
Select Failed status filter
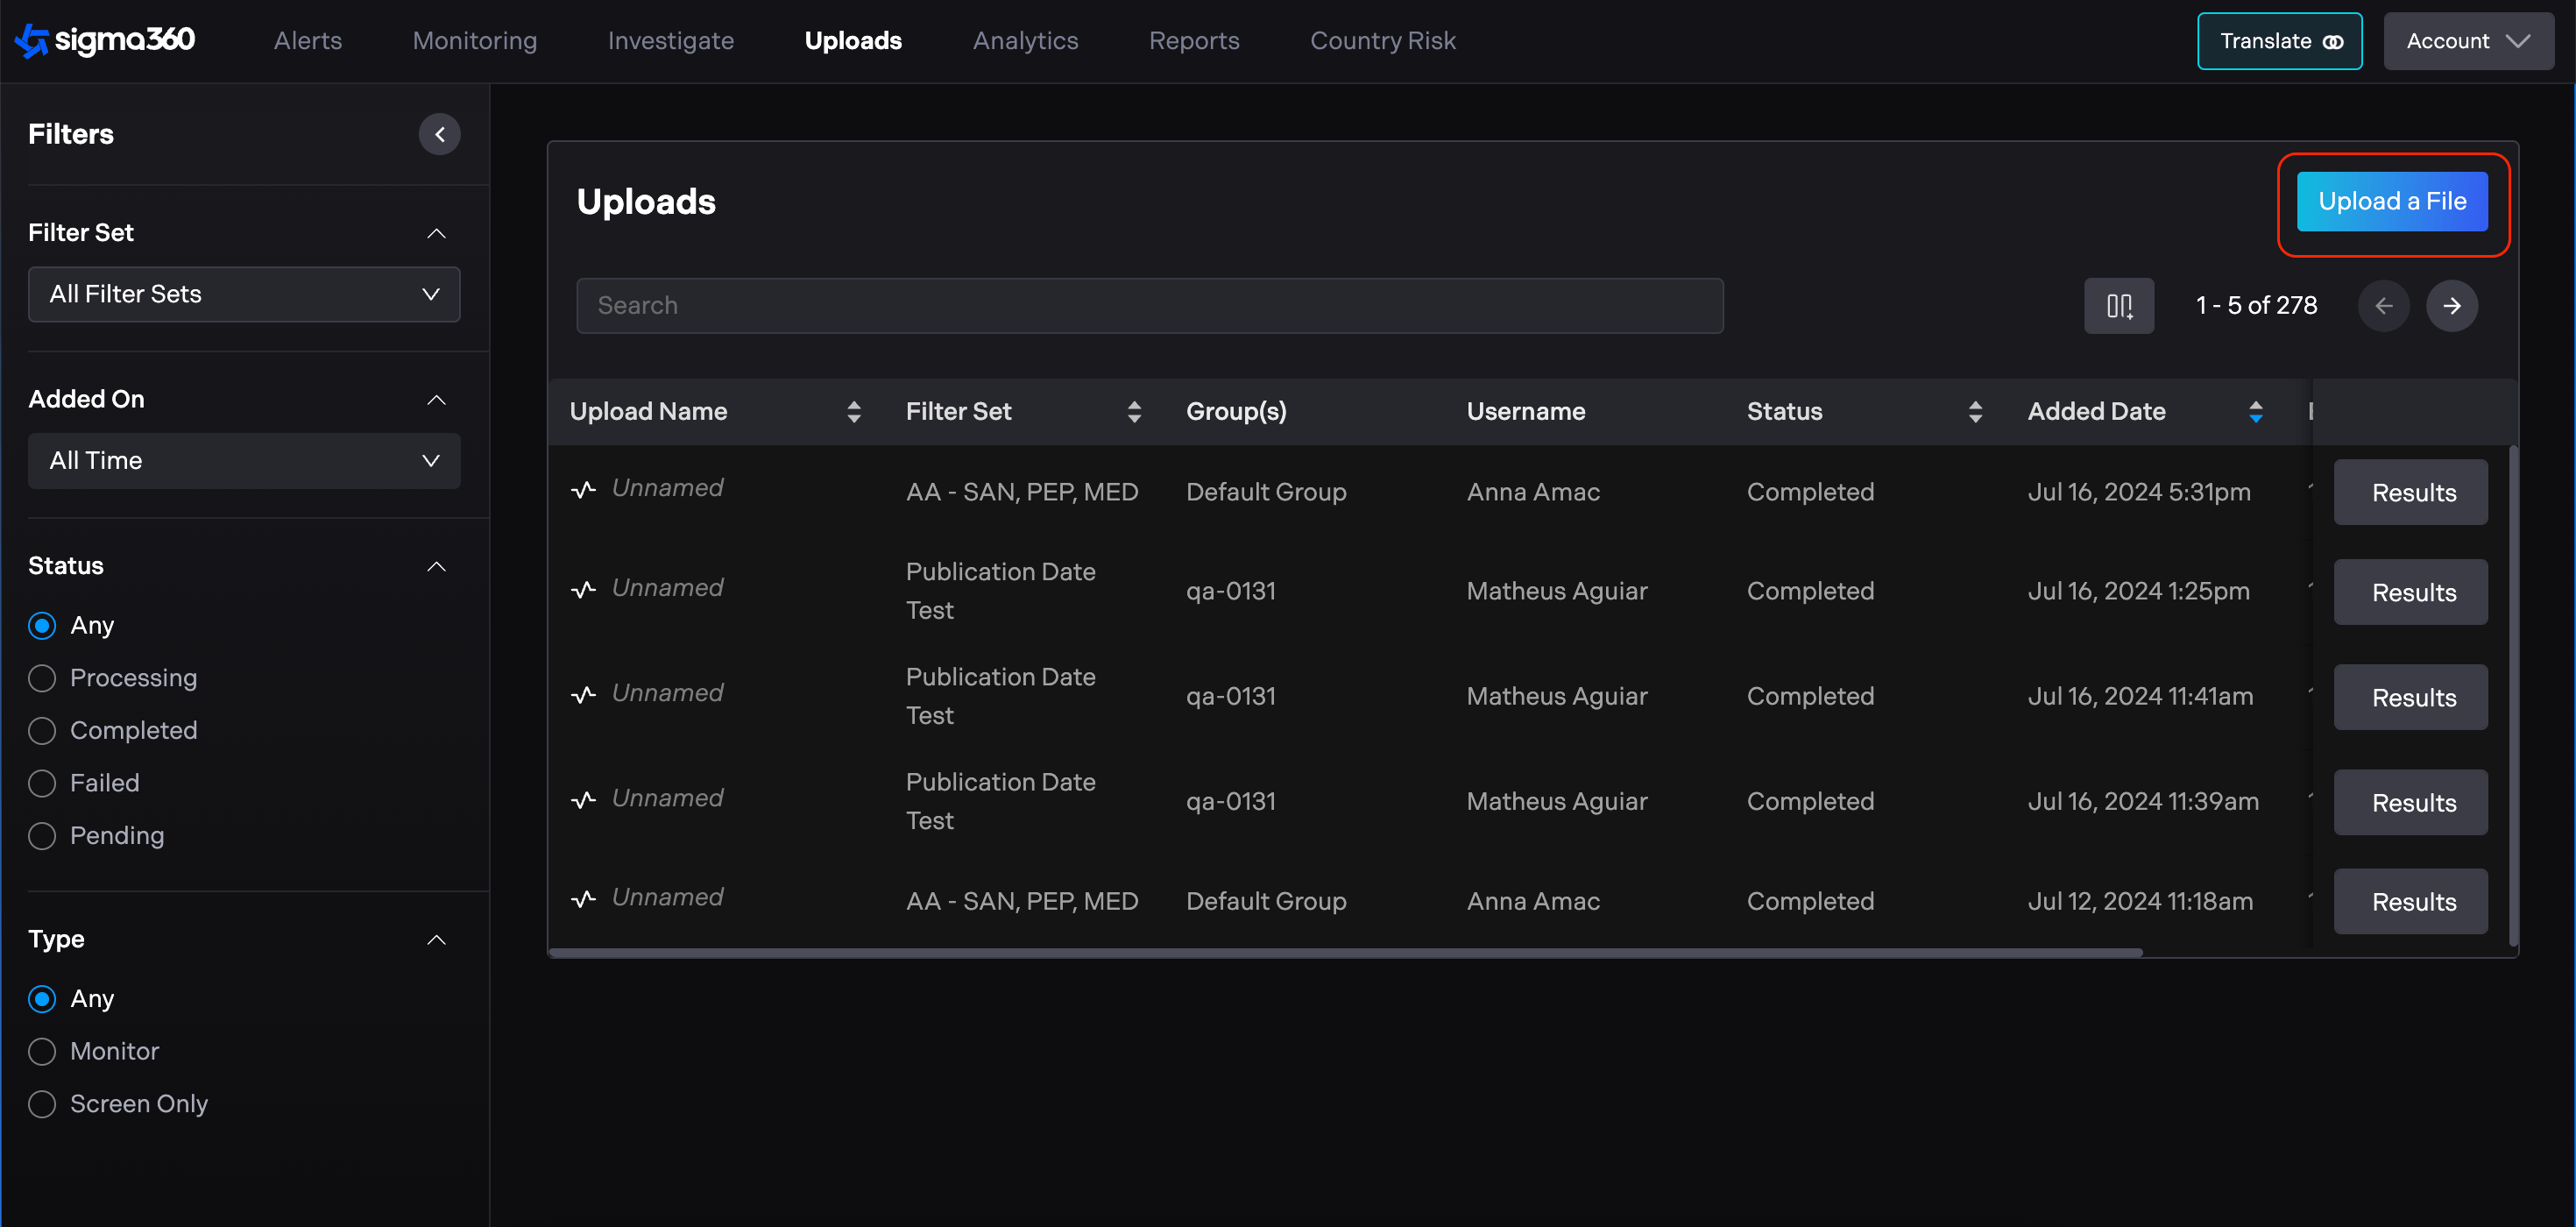coord(42,783)
